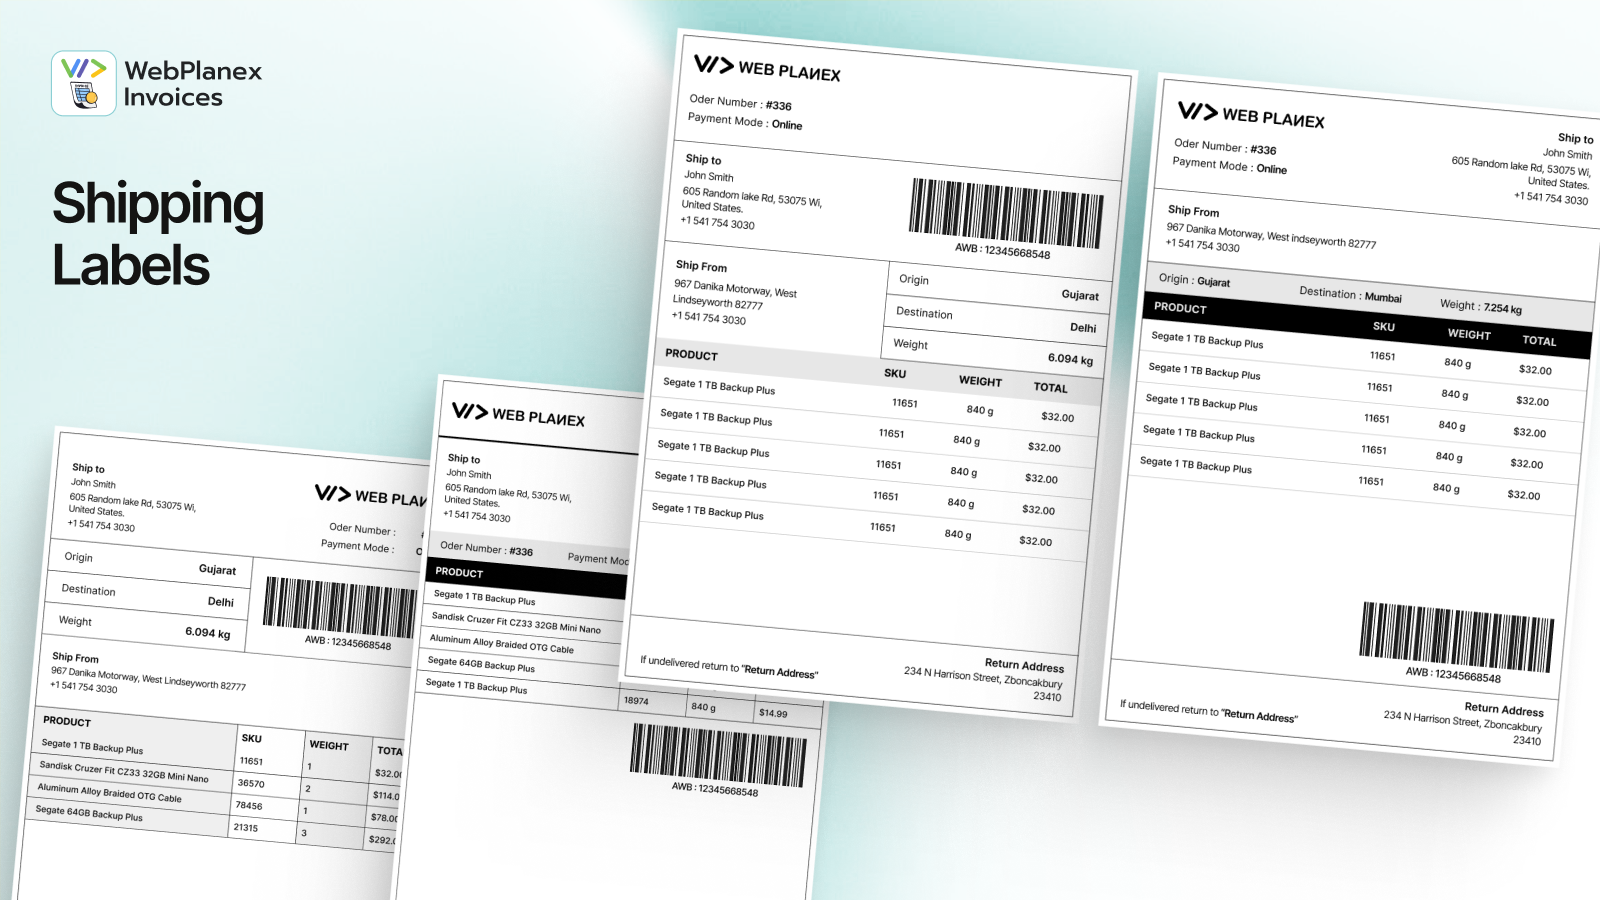Viewport: 1600px width, 900px height.
Task: Click SKU value 18974
Action: click(x=636, y=701)
